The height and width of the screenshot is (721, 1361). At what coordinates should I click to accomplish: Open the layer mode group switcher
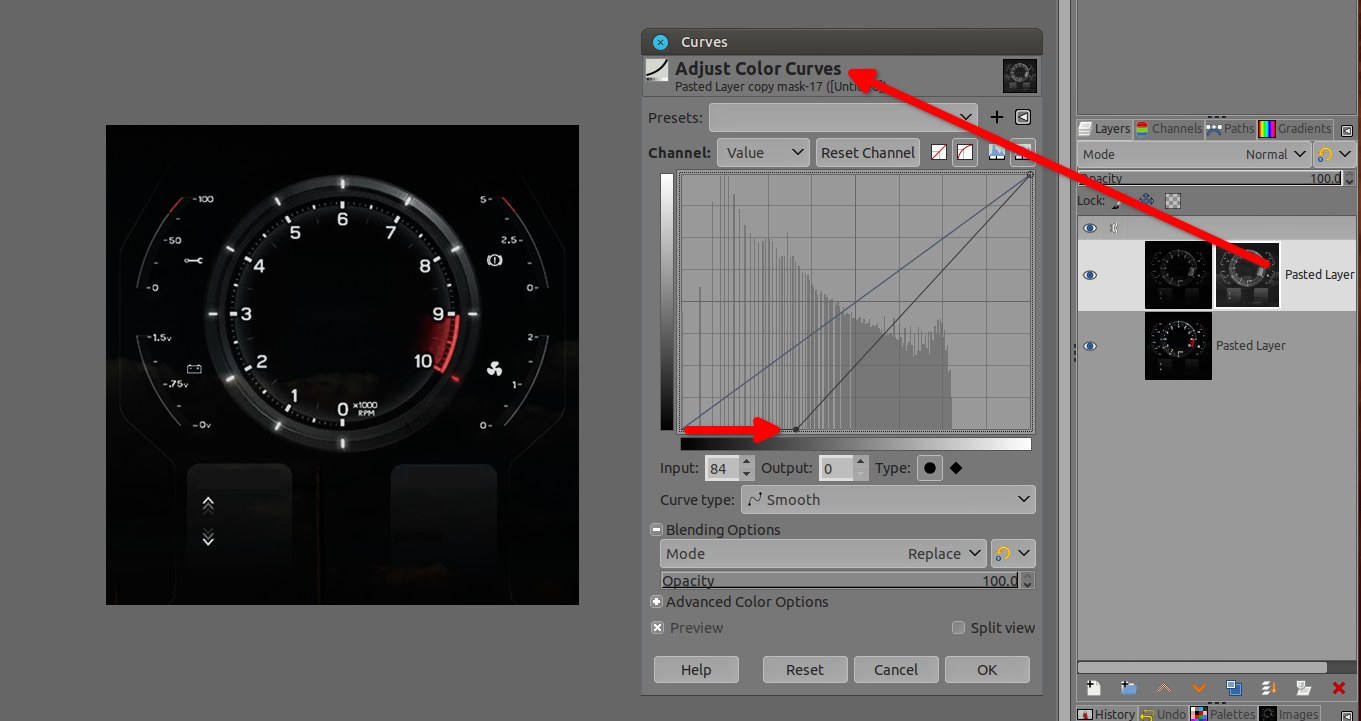pyautogui.click(x=1334, y=154)
